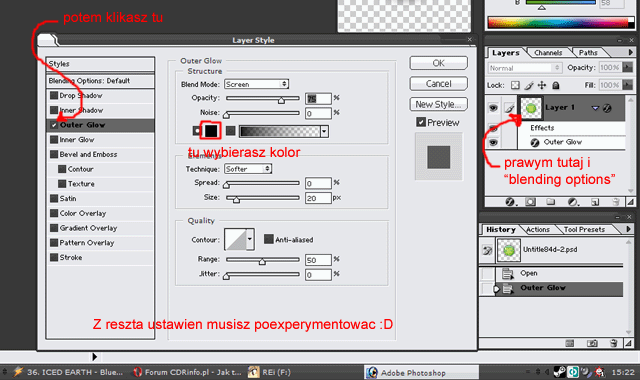Switch to Channels tab

click(548, 53)
